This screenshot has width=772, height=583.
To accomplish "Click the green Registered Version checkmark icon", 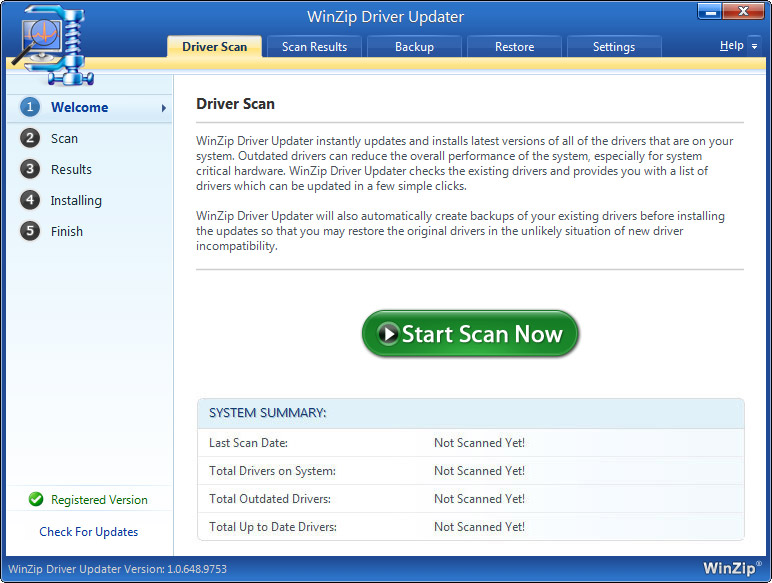I will tap(36, 499).
